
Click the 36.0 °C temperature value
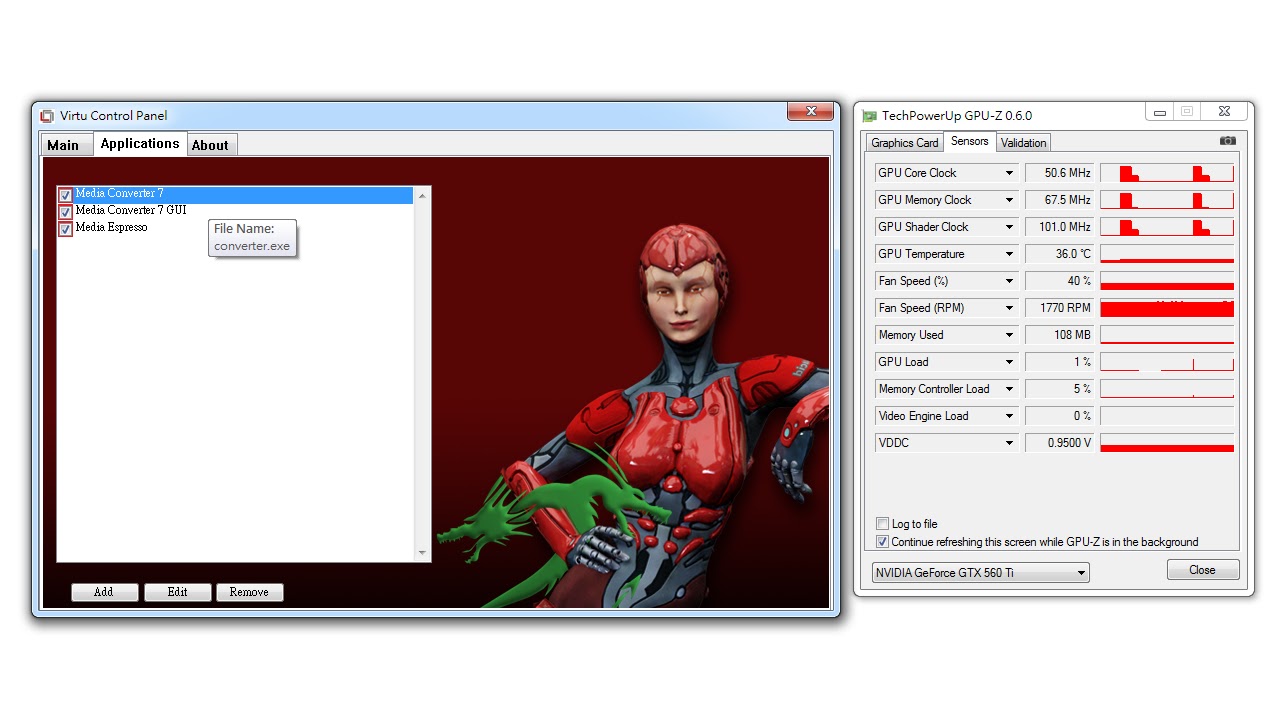[1059, 254]
